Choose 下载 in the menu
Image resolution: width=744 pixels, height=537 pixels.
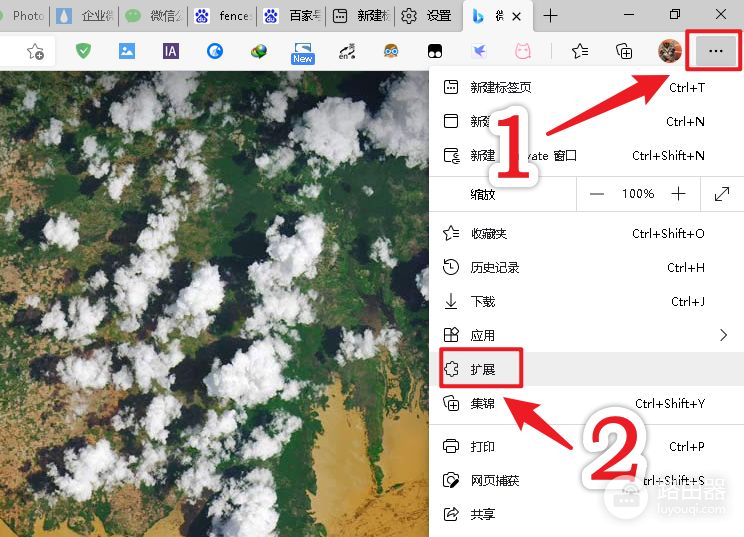(x=483, y=302)
